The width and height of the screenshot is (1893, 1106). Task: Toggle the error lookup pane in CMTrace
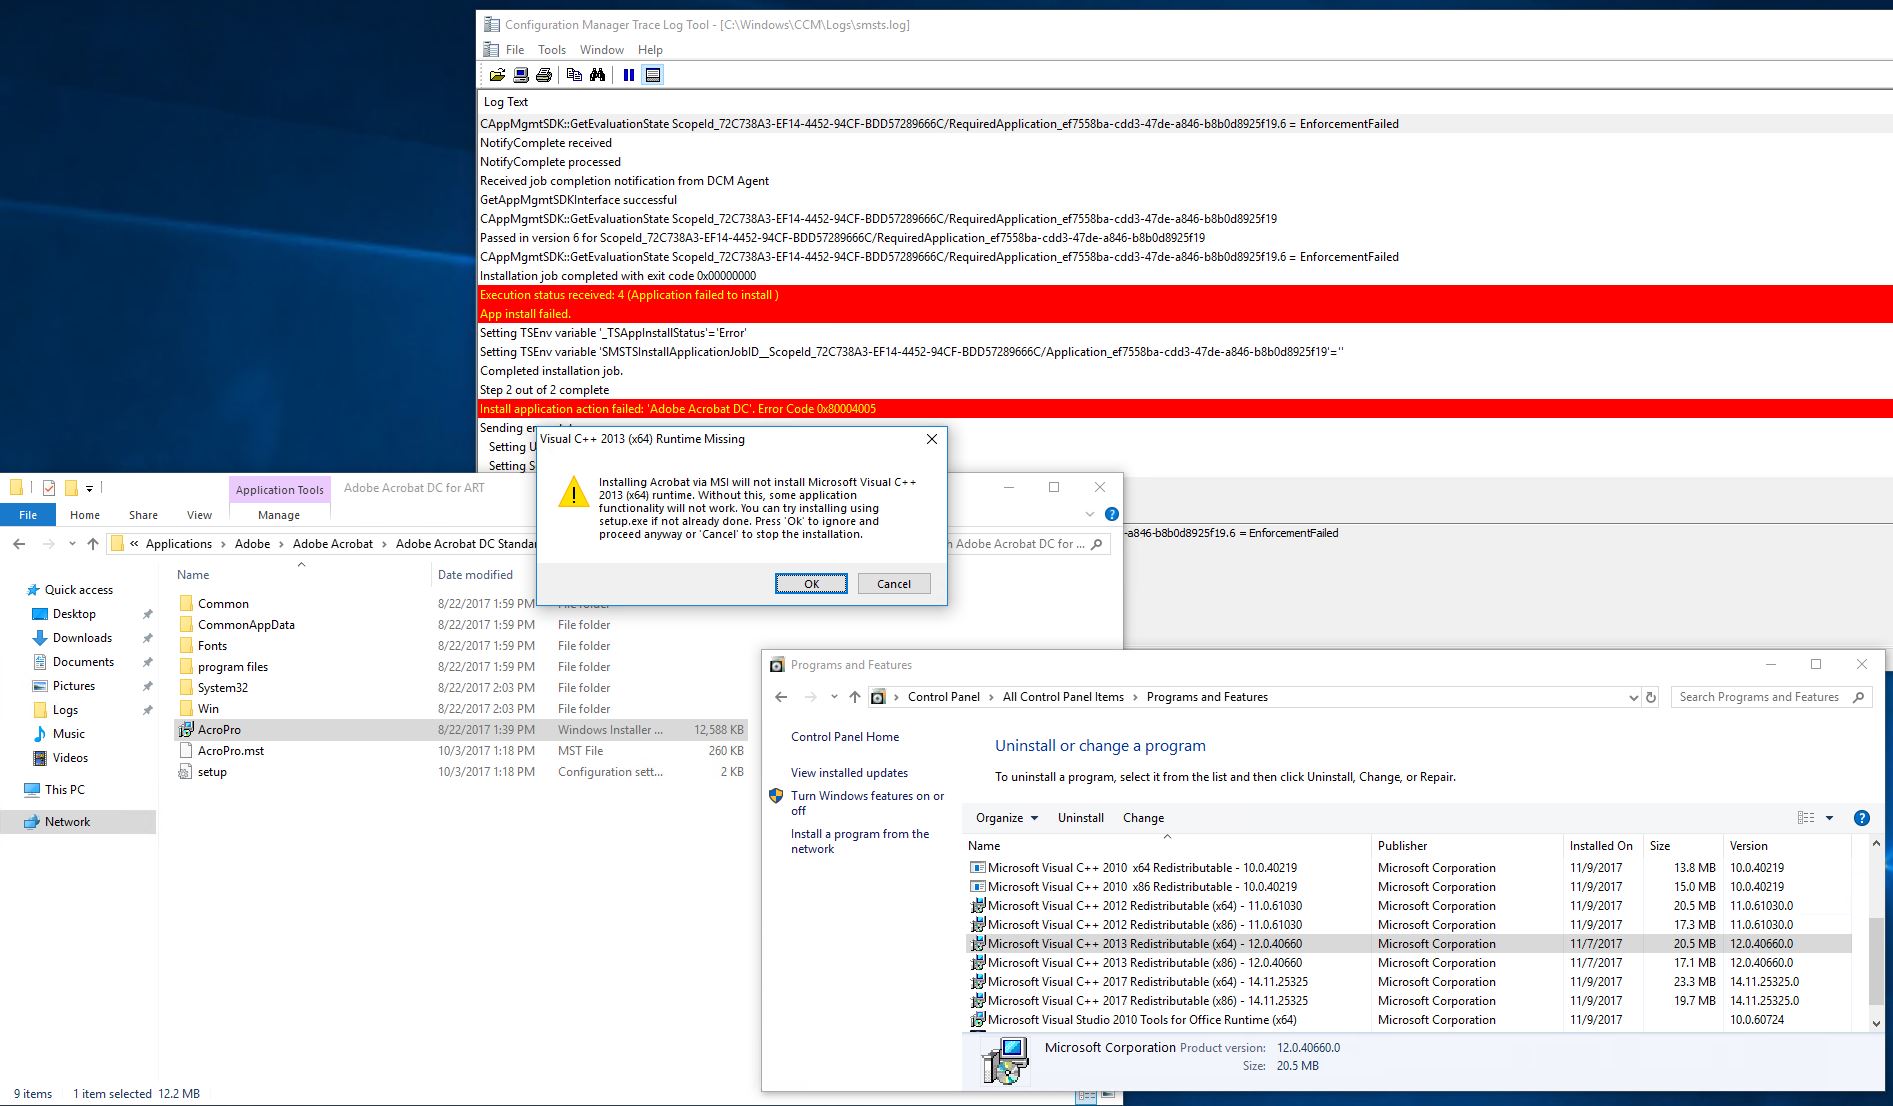coord(651,74)
